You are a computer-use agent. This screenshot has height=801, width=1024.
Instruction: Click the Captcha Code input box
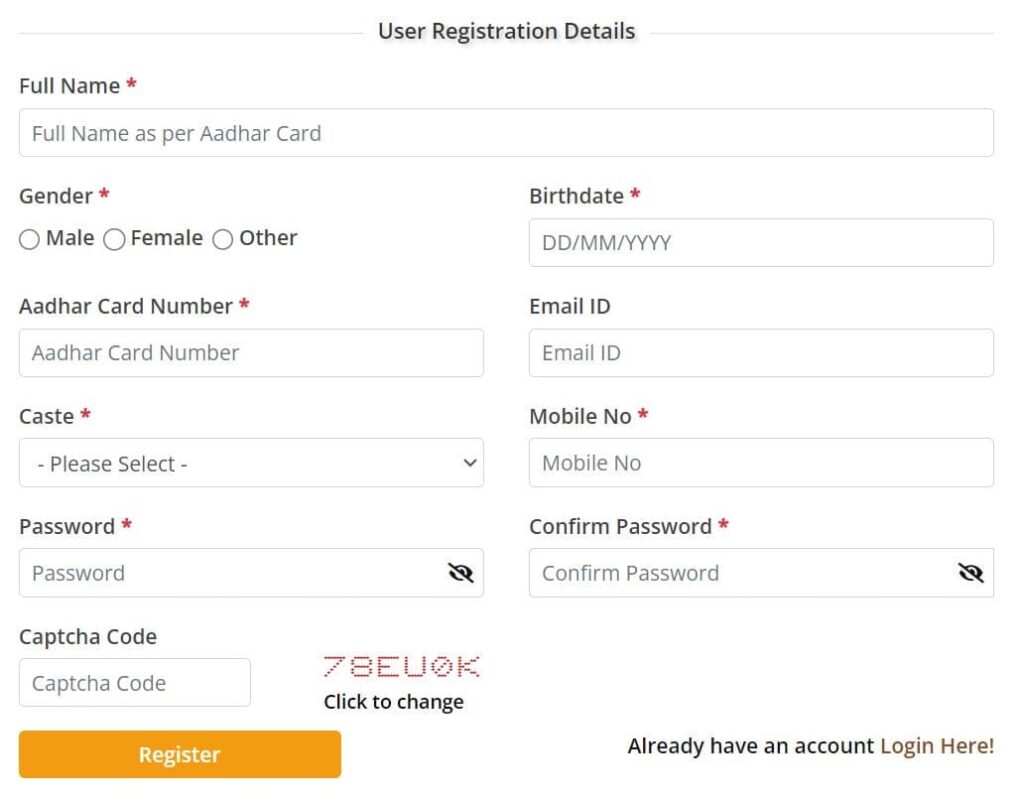[135, 683]
